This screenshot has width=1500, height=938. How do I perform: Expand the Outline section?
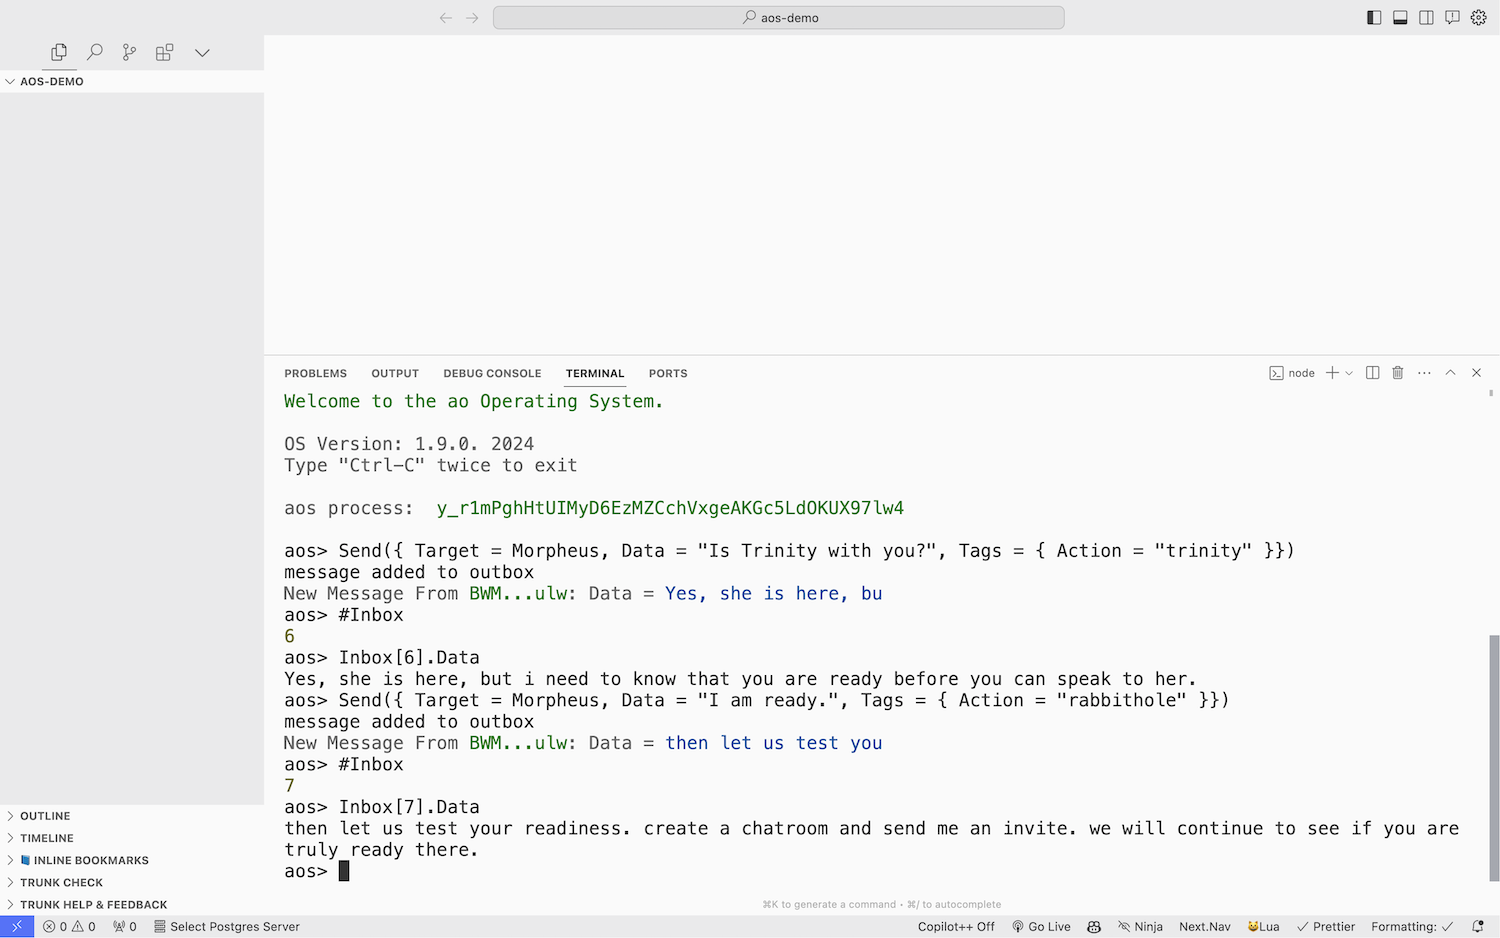(45, 816)
